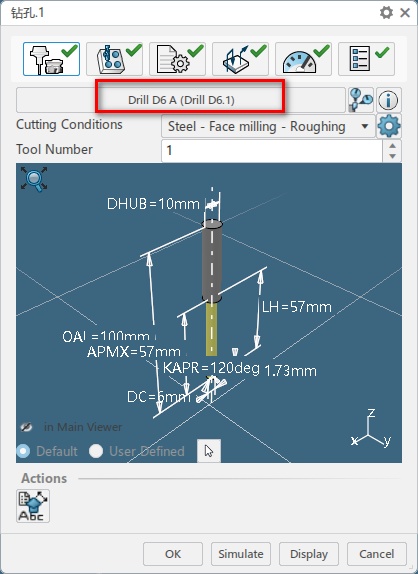
Task: Open dialog settings gear in title bar
Action: coord(386,13)
